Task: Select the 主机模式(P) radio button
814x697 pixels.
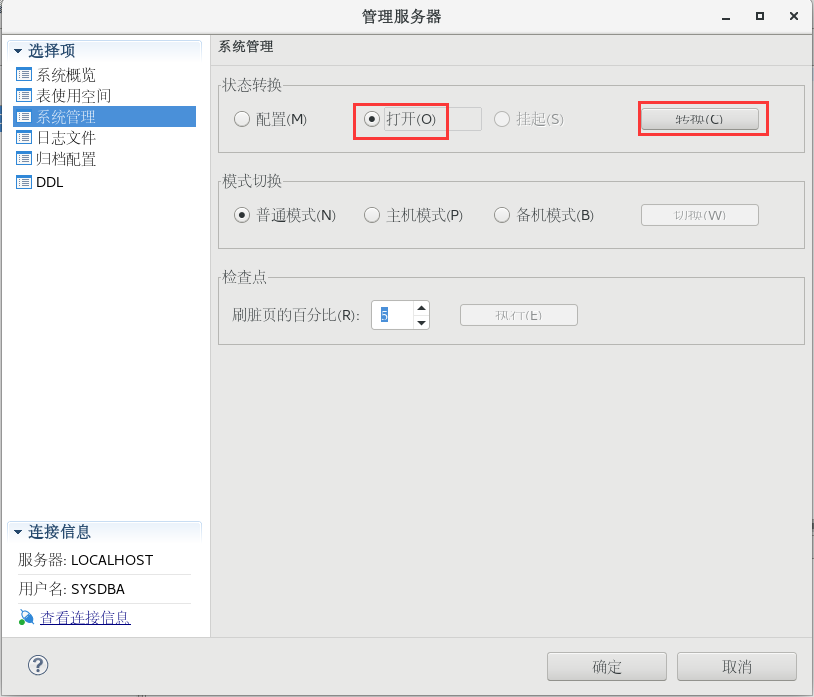Action: (372, 215)
